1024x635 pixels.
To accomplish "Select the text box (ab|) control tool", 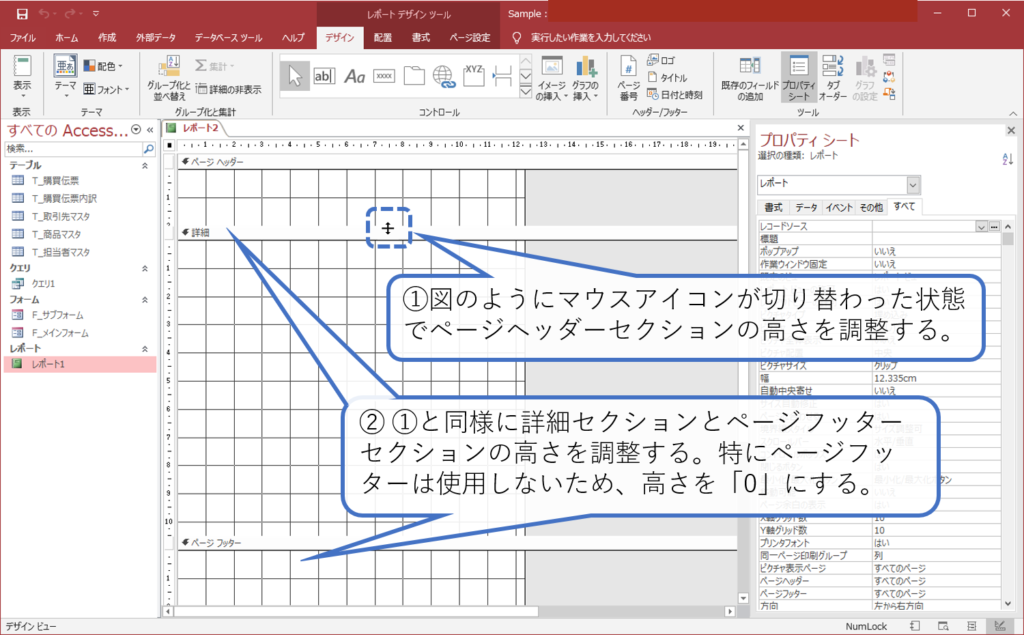I will coord(325,76).
